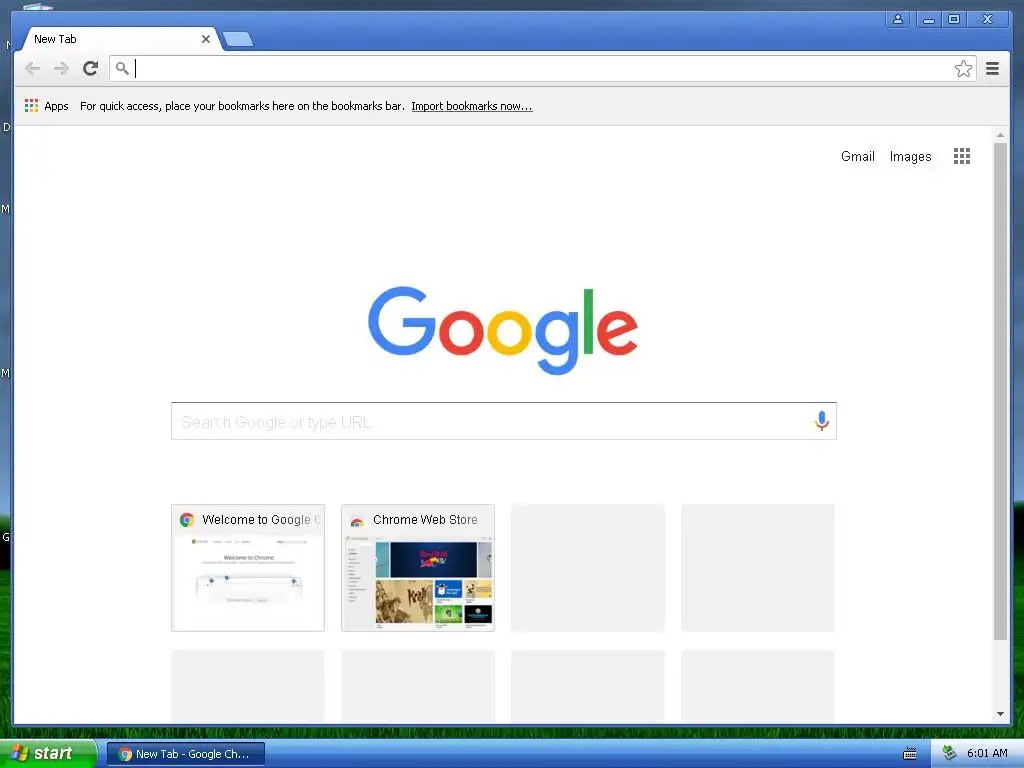Click the magnifier icon in address bar

tap(121, 68)
